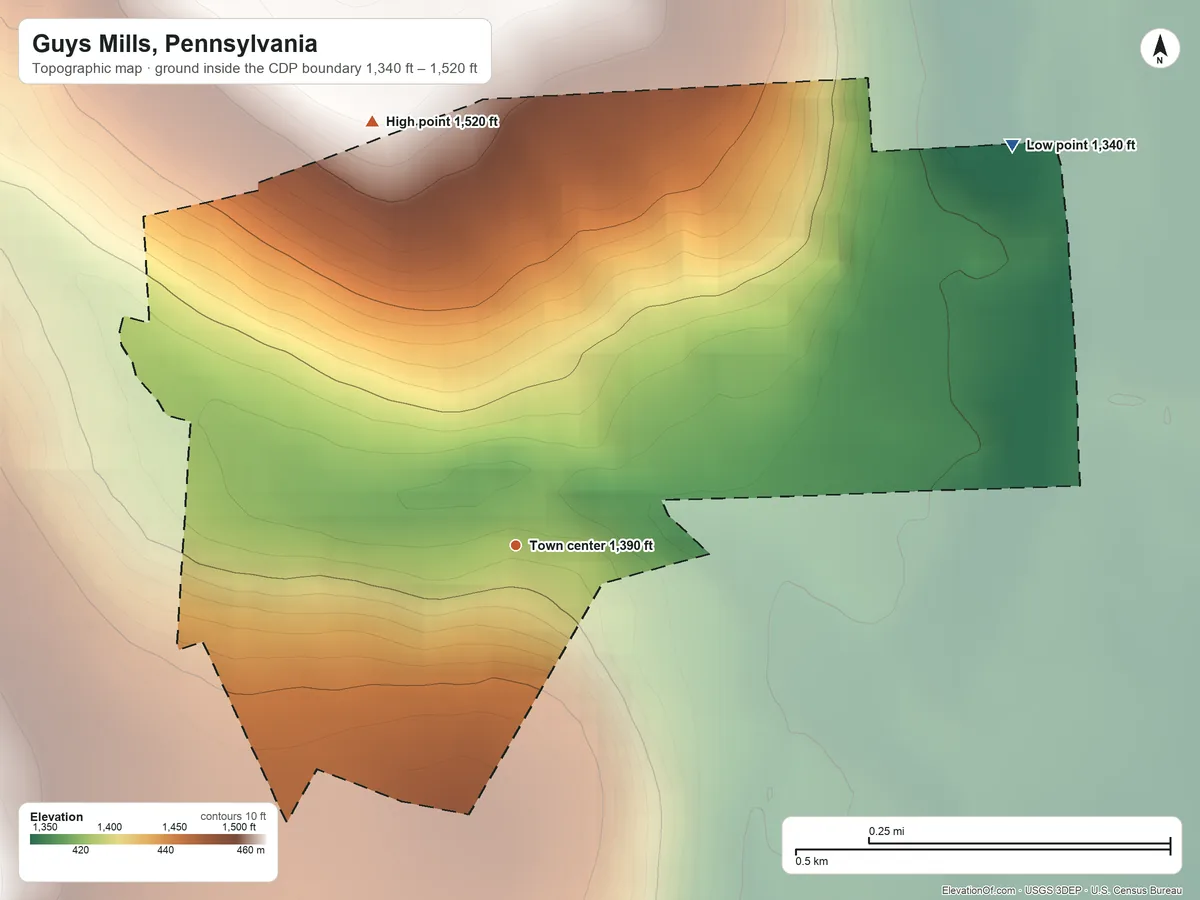Click the 1,400 legend tick label
Viewport: 1200px width, 900px height.
109,827
